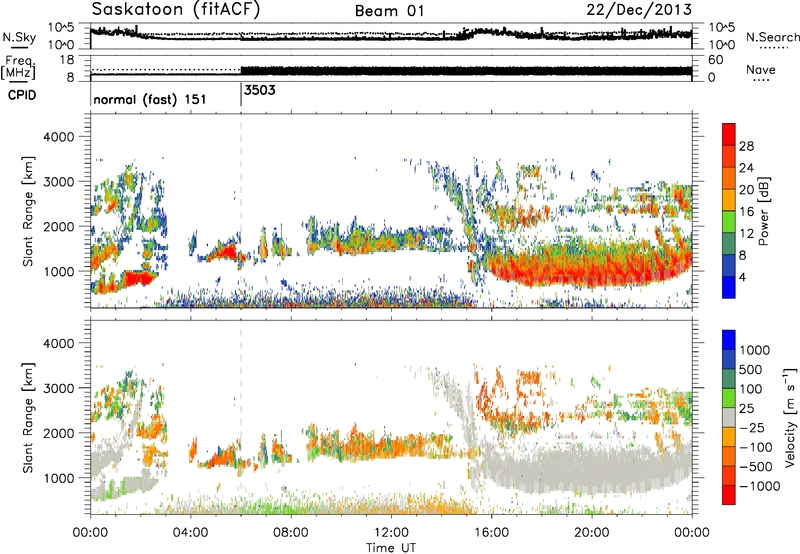
Task: Select the "Time UT" axis title
Action: pyautogui.click(x=391, y=548)
